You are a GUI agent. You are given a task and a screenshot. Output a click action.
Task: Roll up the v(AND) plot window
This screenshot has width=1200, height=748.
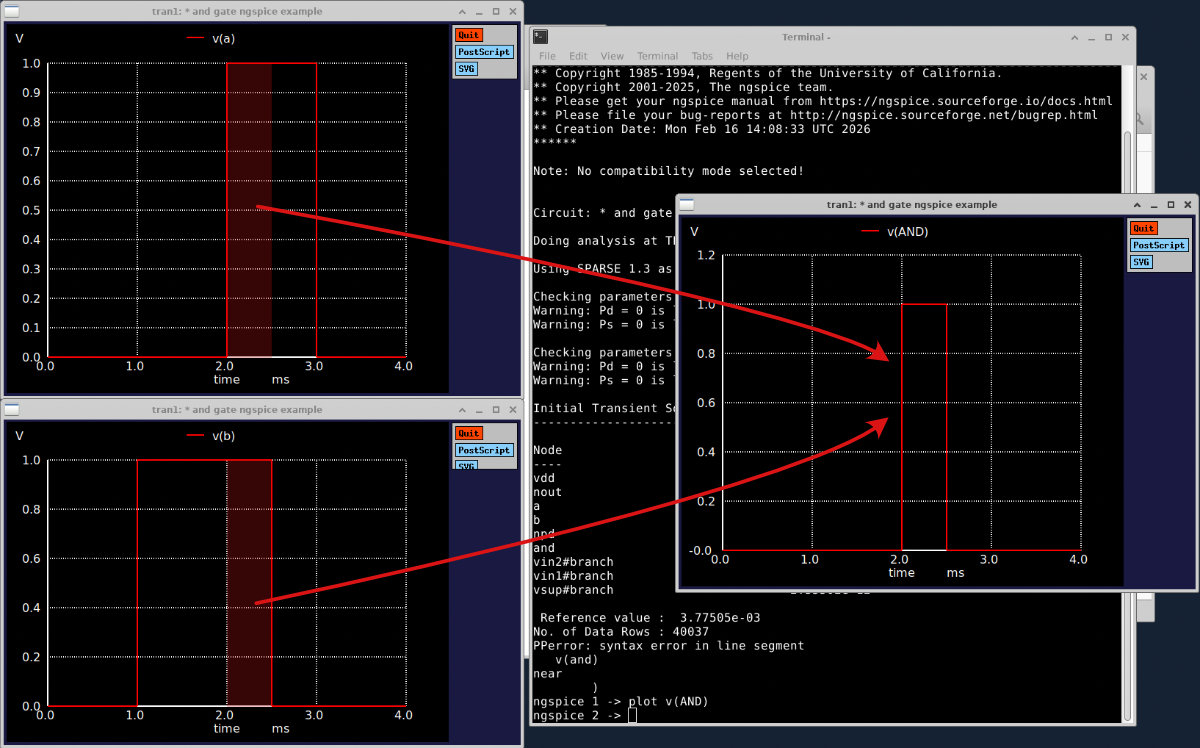pyautogui.click(x=1137, y=205)
